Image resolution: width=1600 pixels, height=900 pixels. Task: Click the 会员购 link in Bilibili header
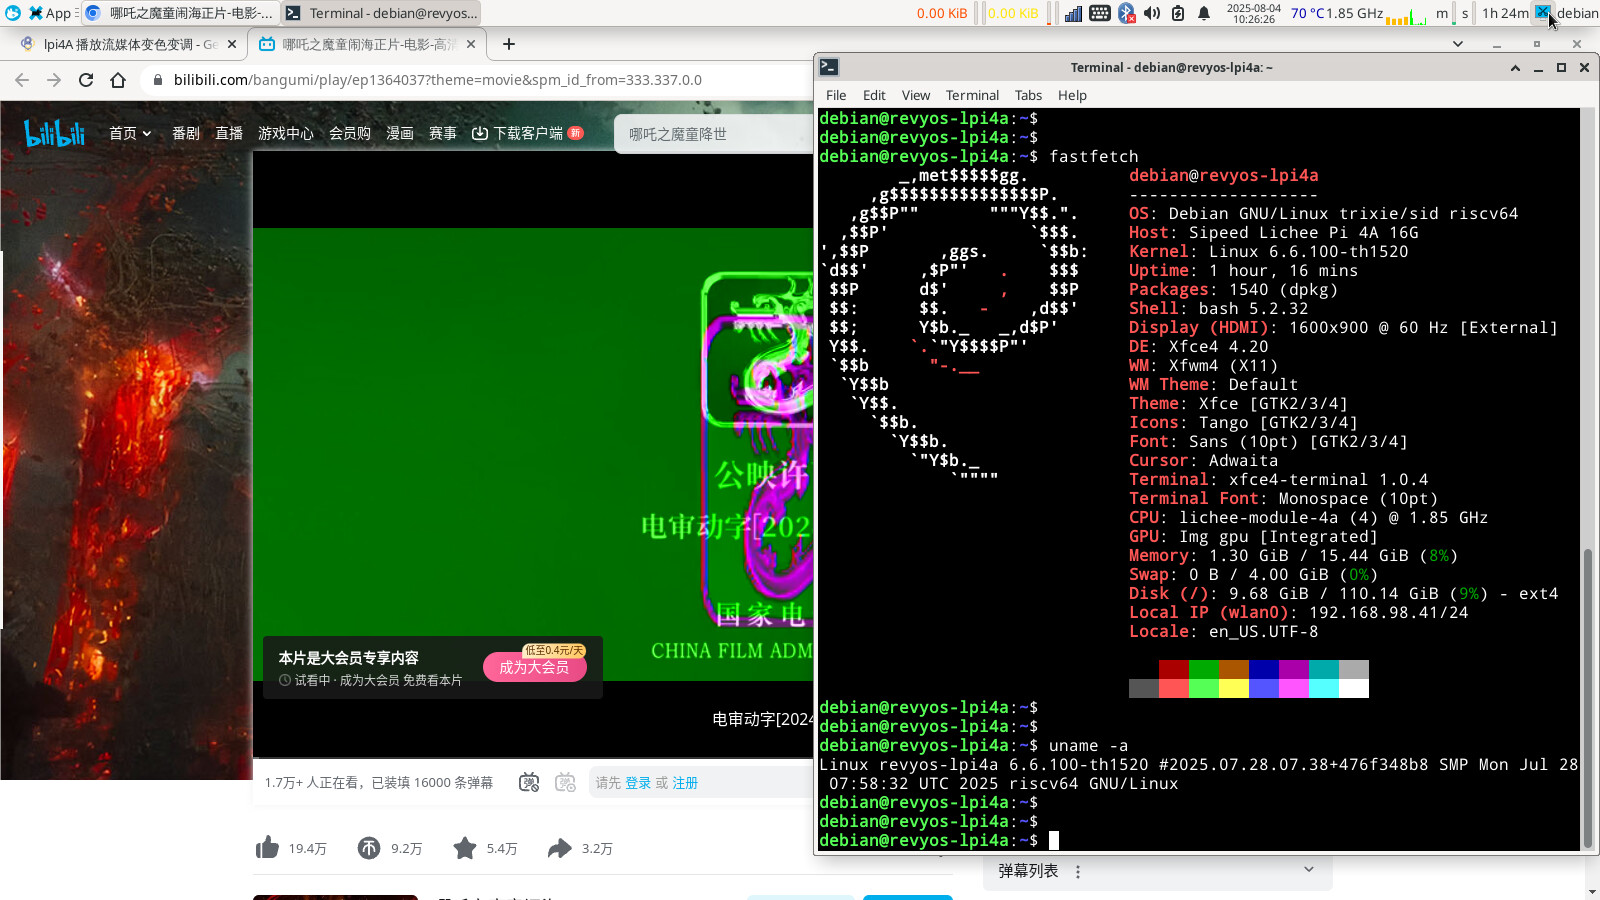pyautogui.click(x=350, y=133)
